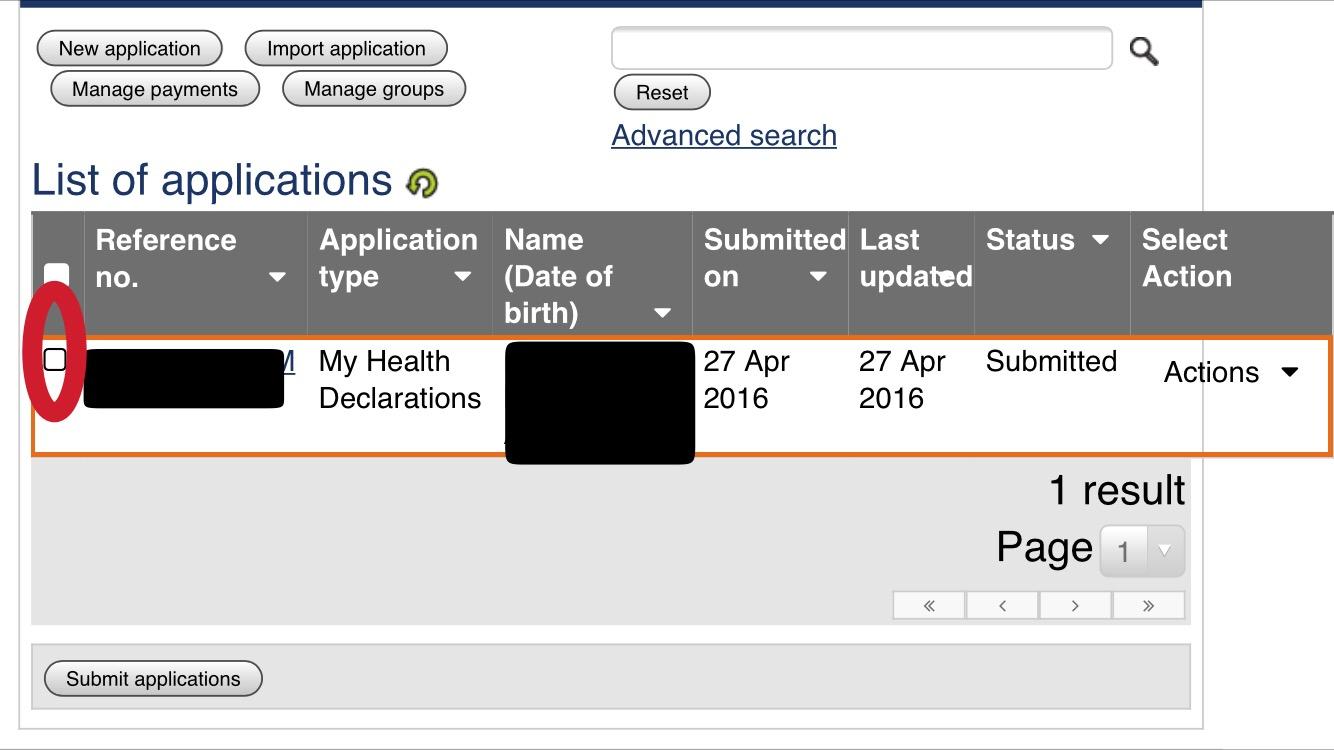Open the Page number dropdown
This screenshot has height=750, width=1334.
tap(1142, 551)
